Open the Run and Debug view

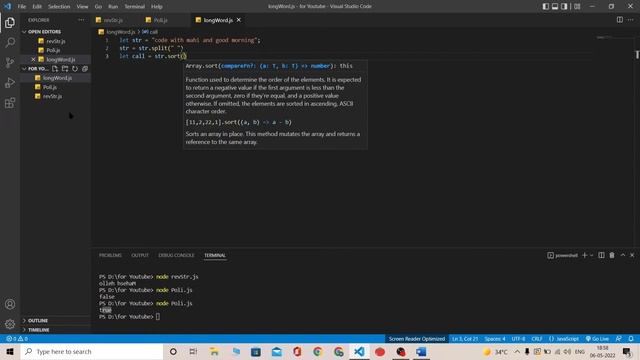pos(10,82)
